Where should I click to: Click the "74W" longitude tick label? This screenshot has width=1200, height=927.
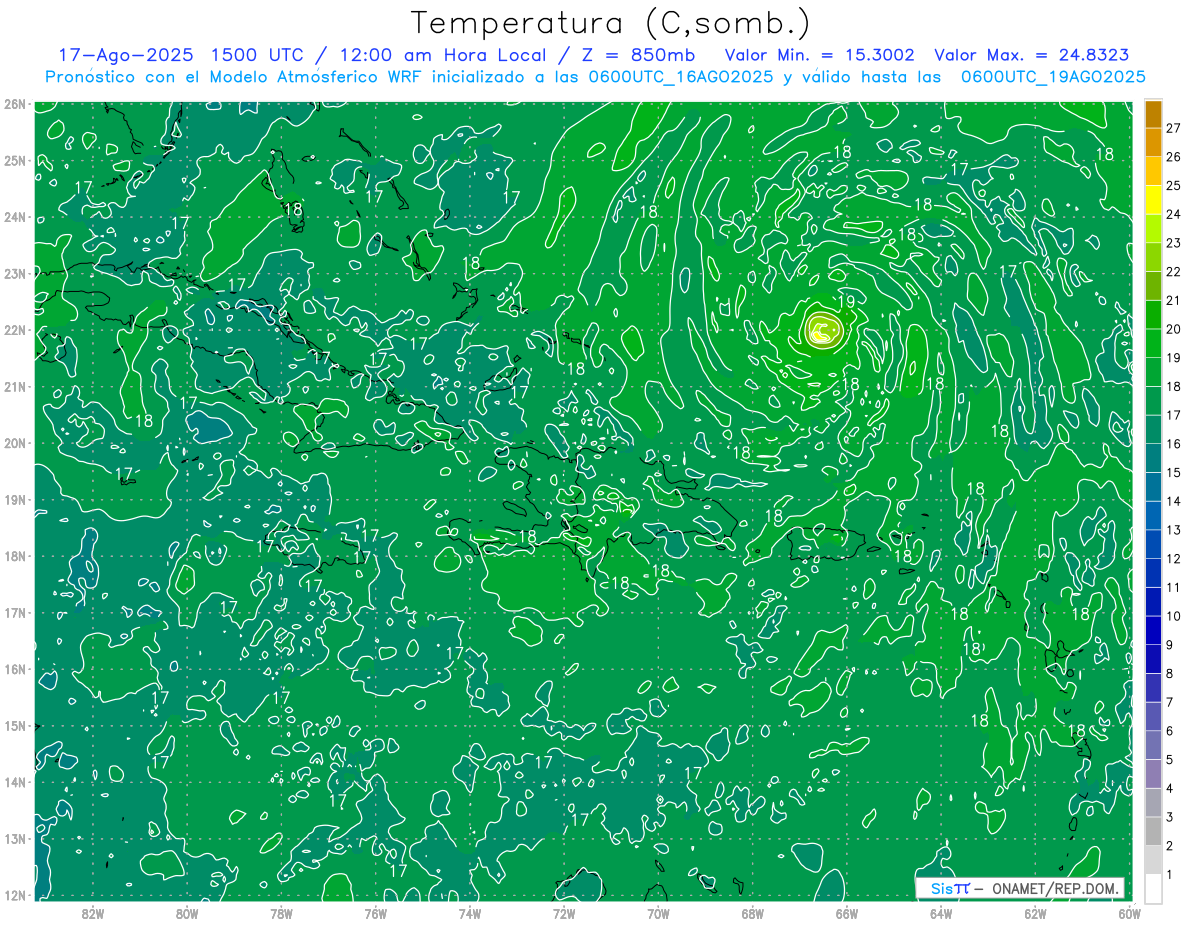pos(470,913)
